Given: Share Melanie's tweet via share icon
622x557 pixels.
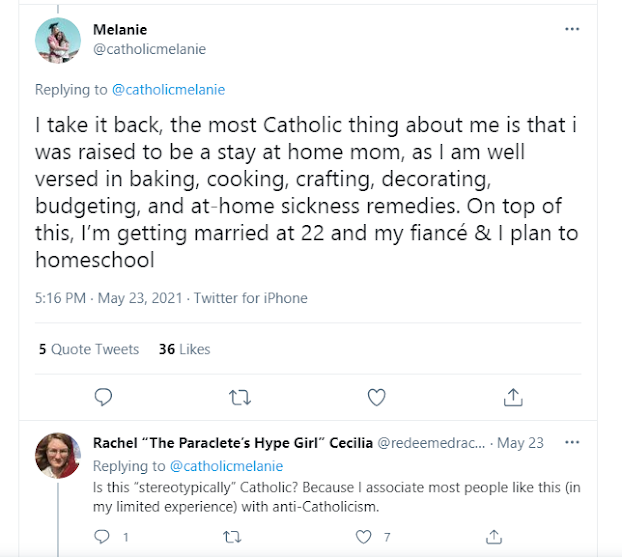Looking at the screenshot, I should (x=513, y=397).
